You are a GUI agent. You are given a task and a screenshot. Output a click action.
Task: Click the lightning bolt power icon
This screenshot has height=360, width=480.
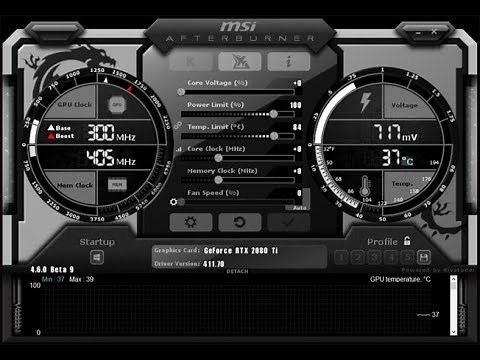tap(365, 102)
